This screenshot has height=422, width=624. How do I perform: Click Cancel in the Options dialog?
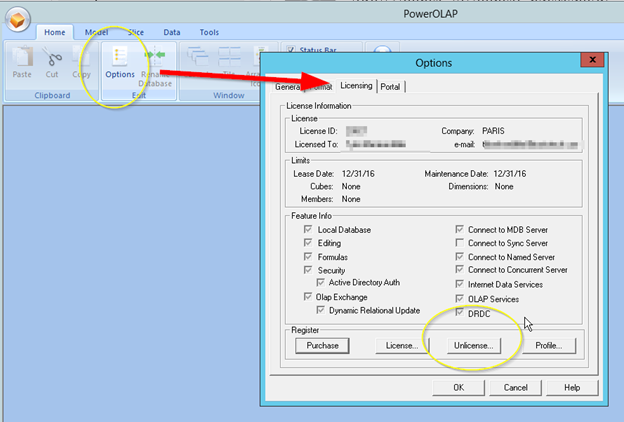pos(515,387)
